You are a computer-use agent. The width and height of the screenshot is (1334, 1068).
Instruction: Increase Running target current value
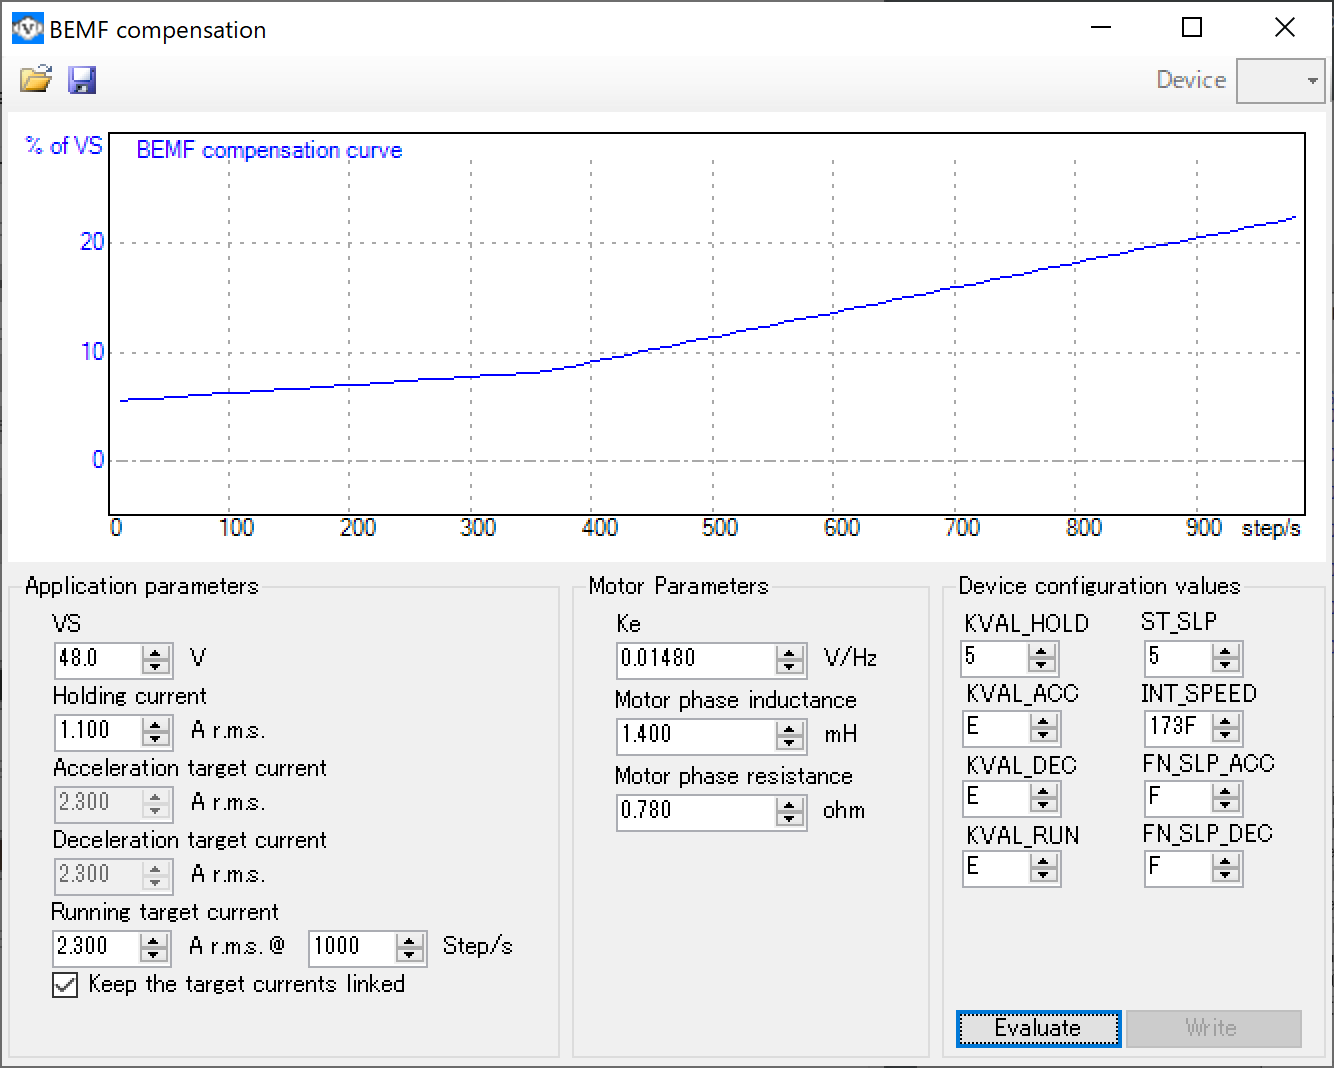coord(154,940)
